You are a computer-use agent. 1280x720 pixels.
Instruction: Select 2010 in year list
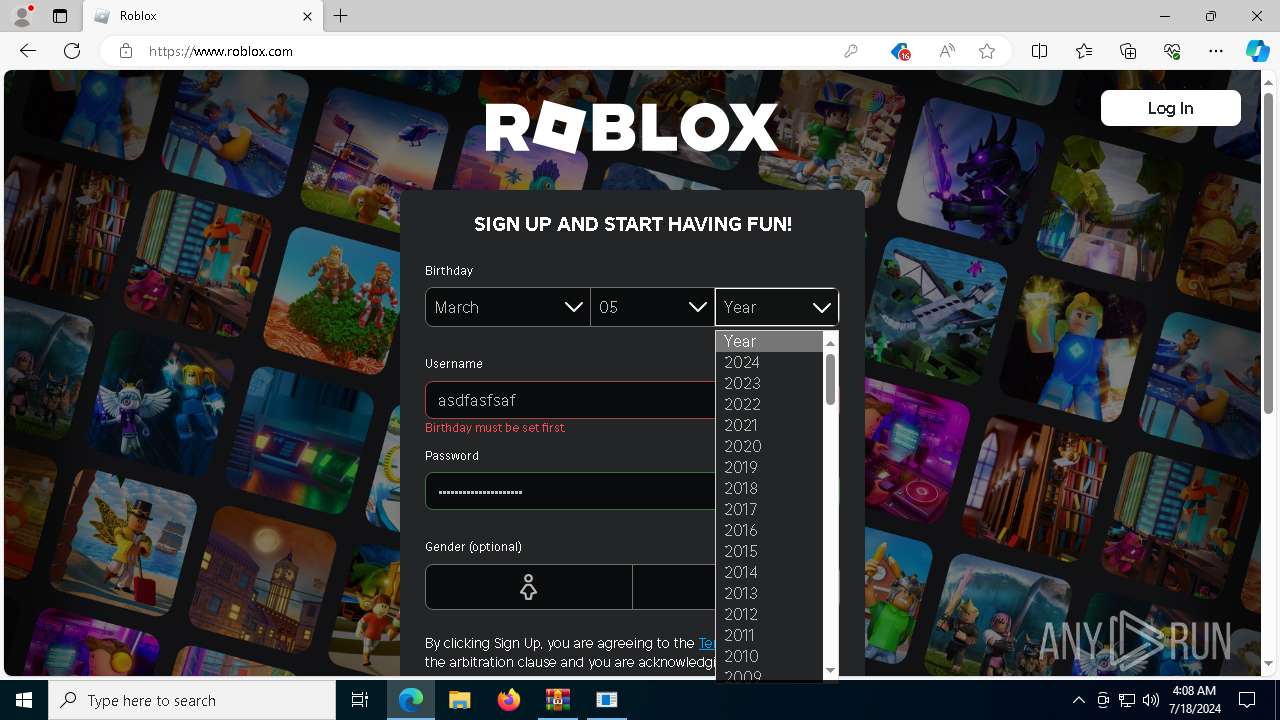(x=769, y=656)
